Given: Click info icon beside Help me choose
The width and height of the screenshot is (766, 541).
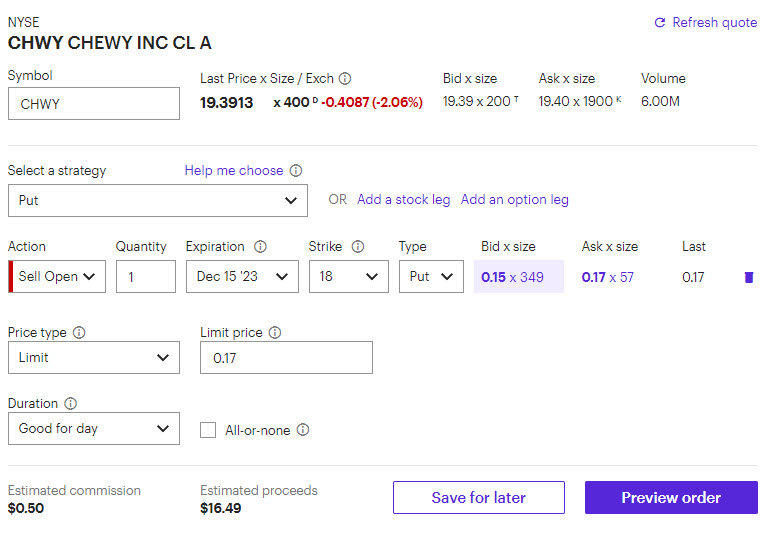Looking at the screenshot, I should (x=296, y=171).
